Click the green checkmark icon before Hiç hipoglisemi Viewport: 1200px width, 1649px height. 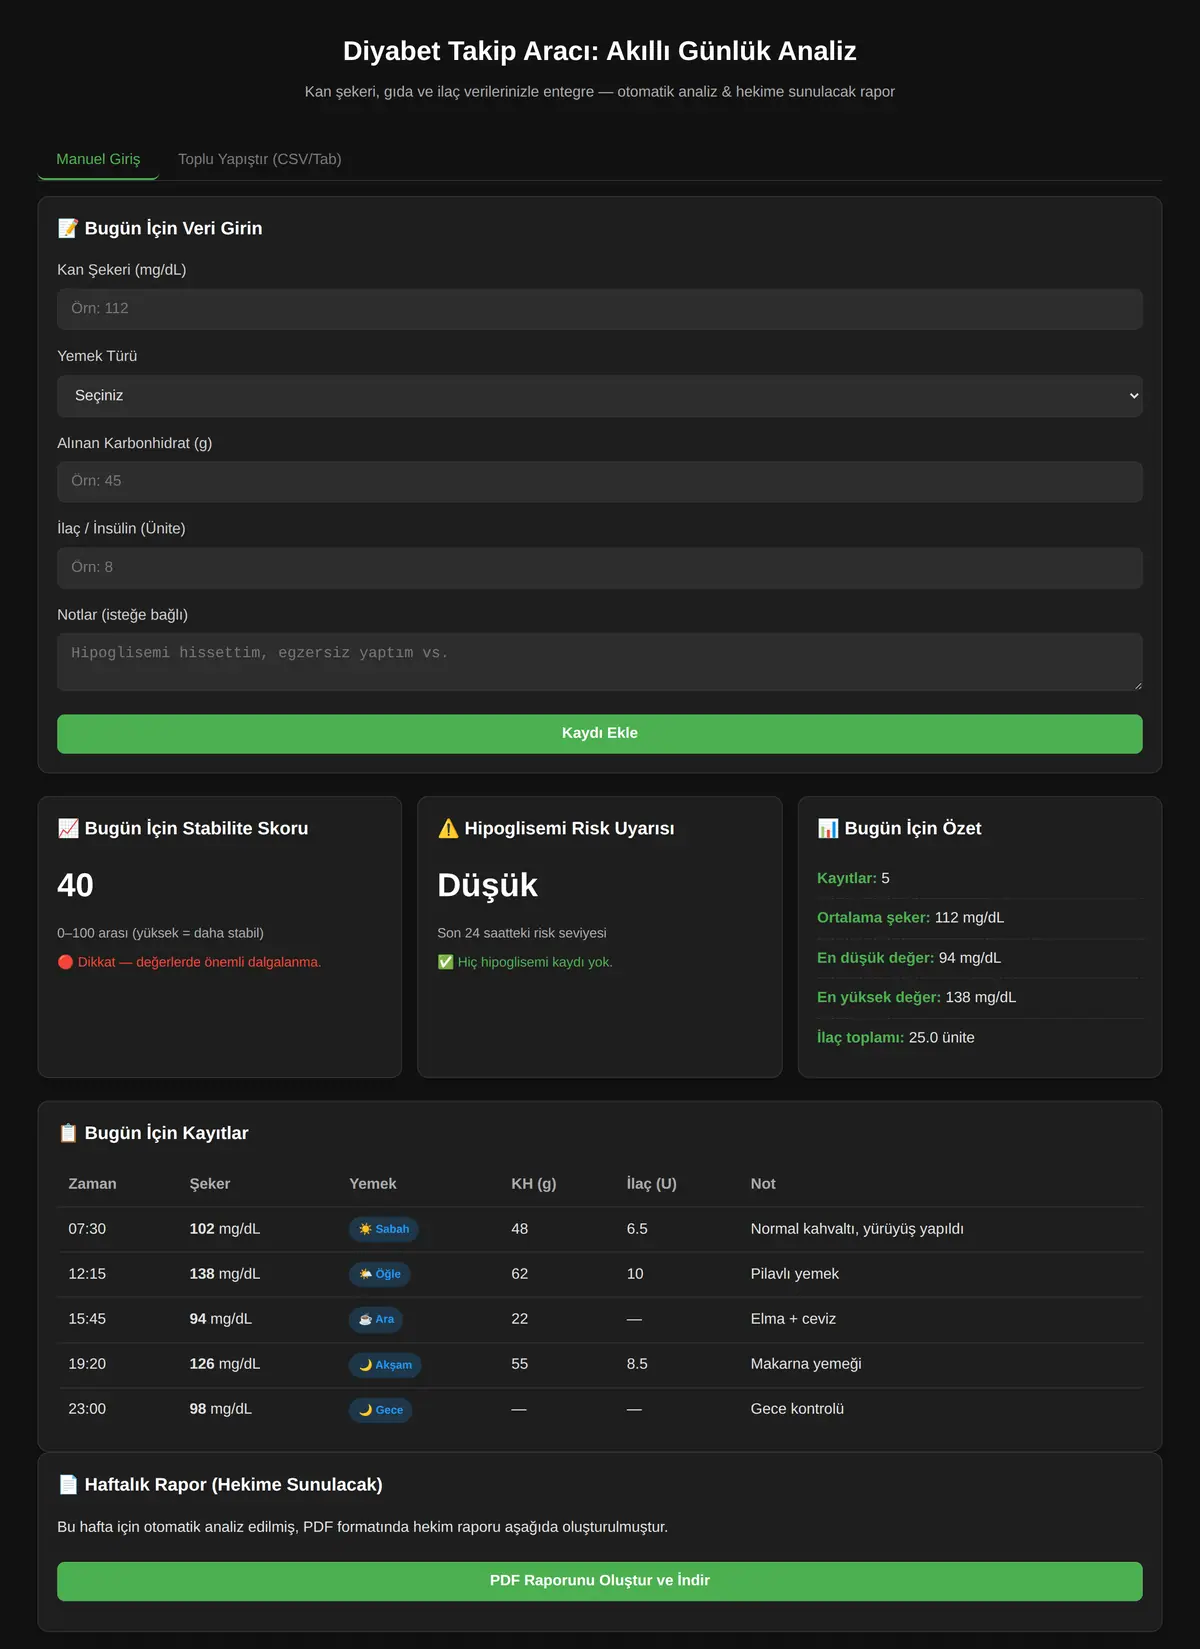[x=445, y=962]
